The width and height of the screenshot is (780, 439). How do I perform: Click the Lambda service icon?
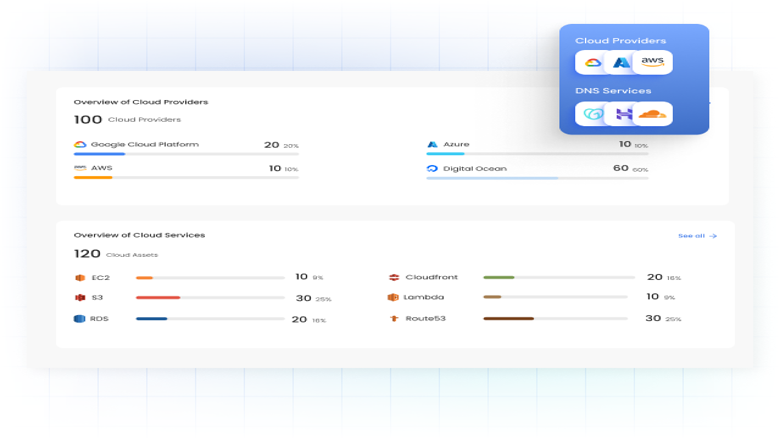pos(393,297)
